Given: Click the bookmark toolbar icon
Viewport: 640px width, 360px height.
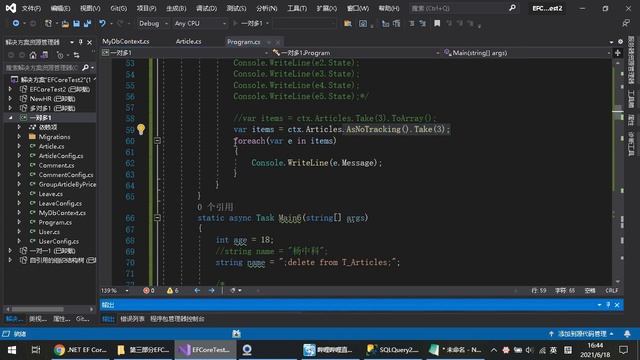Looking at the screenshot, I should coord(437,24).
